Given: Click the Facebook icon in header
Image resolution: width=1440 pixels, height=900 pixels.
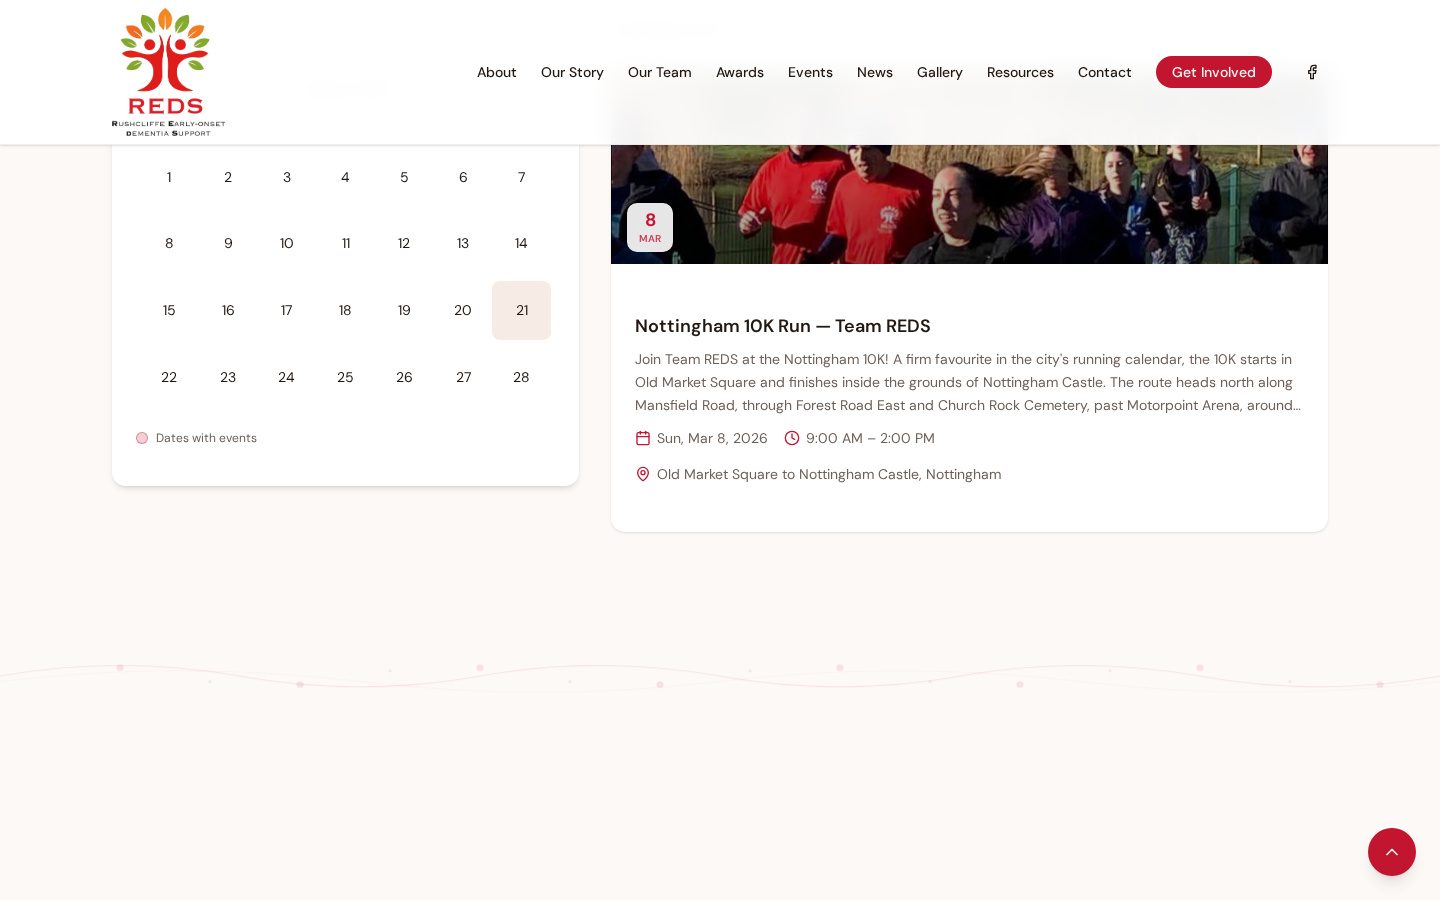Looking at the screenshot, I should pyautogui.click(x=1312, y=72).
